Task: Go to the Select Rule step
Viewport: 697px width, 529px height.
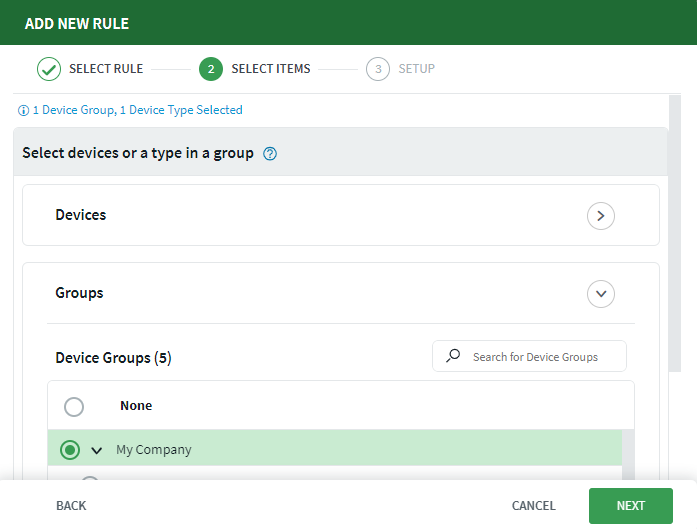Action: [106, 69]
